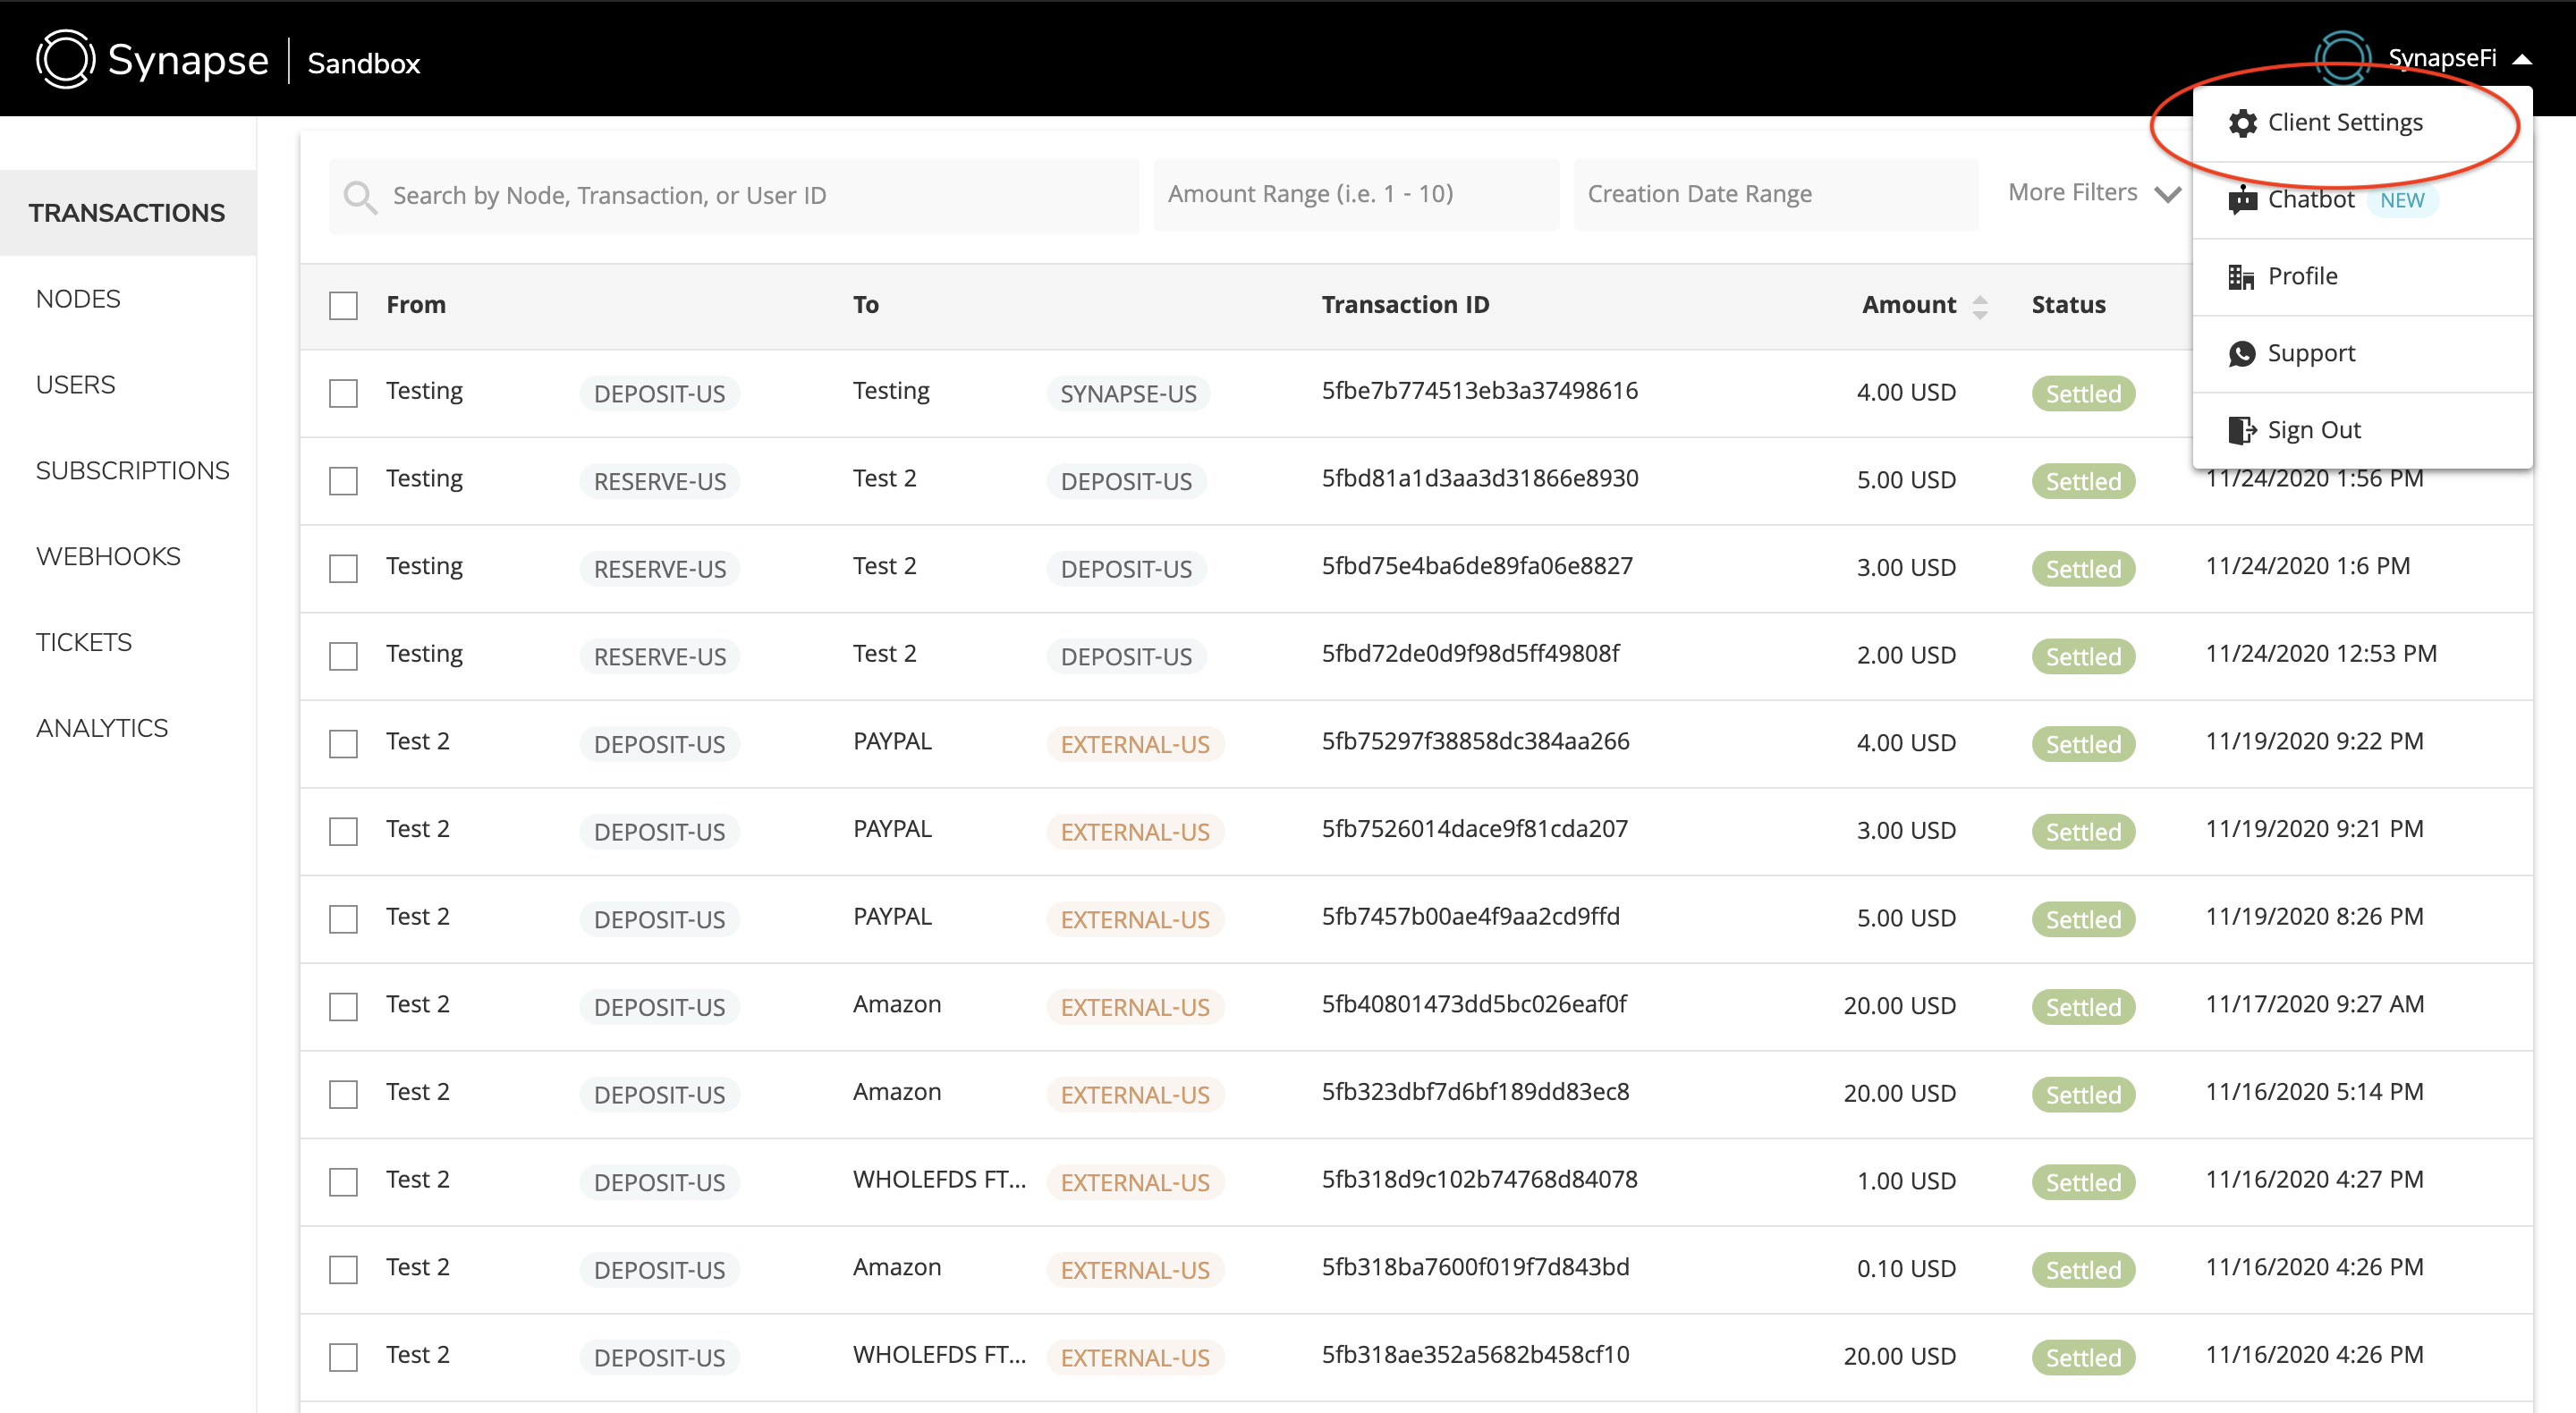This screenshot has height=1413, width=2576.
Task: Choose Sign Out from the menu
Action: pyautogui.click(x=2362, y=431)
